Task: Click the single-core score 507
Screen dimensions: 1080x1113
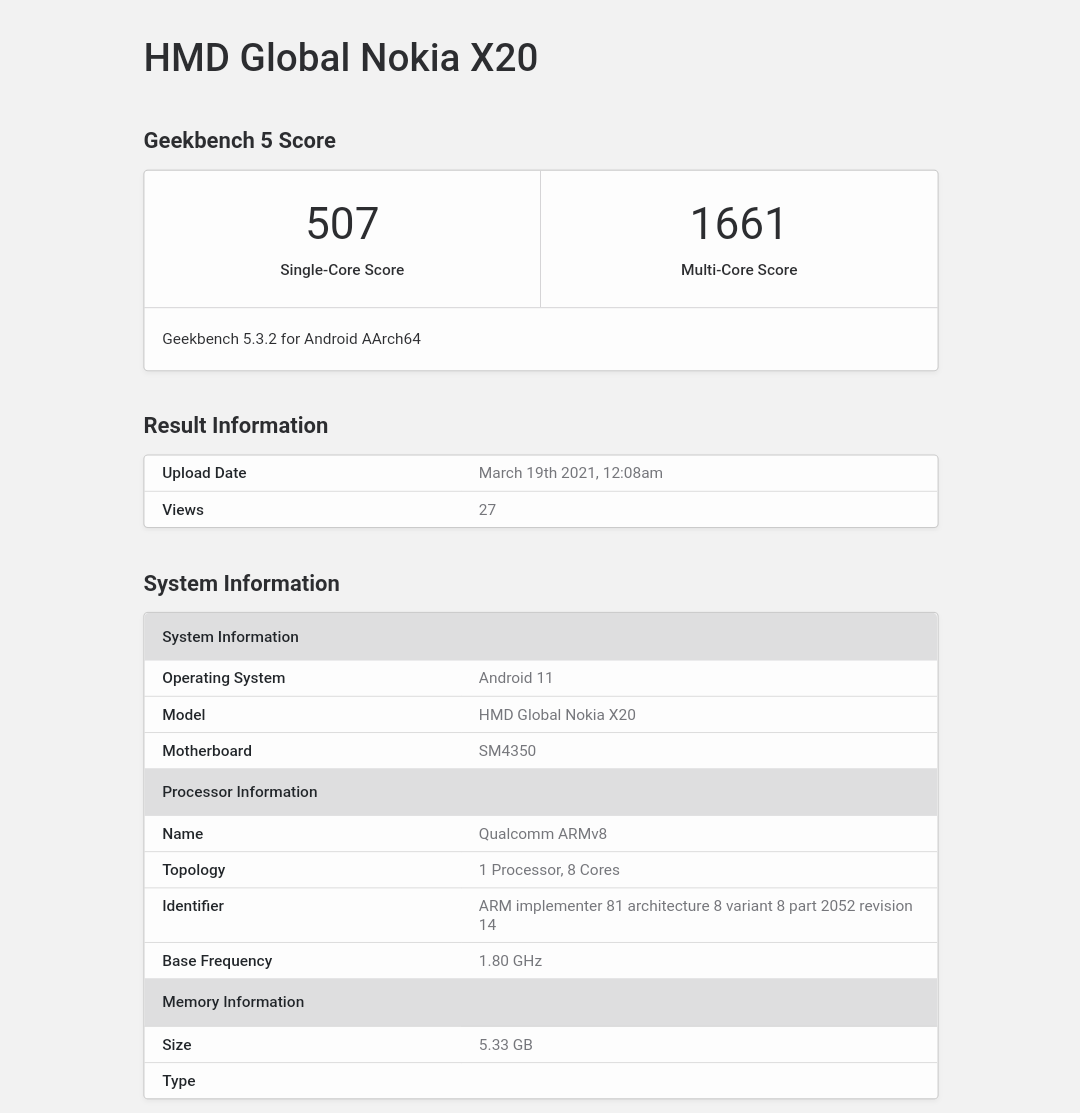Action: 342,223
